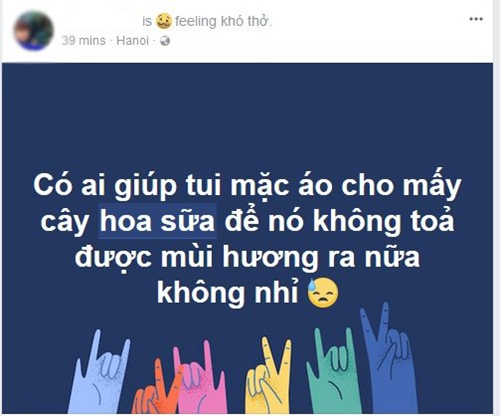Click the blurred profile avatar picture
The image size is (500, 416).
point(34,31)
